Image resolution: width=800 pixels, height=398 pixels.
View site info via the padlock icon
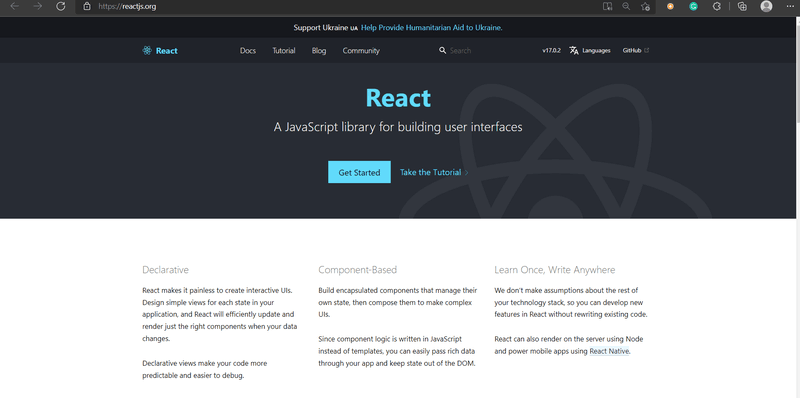[x=87, y=7]
